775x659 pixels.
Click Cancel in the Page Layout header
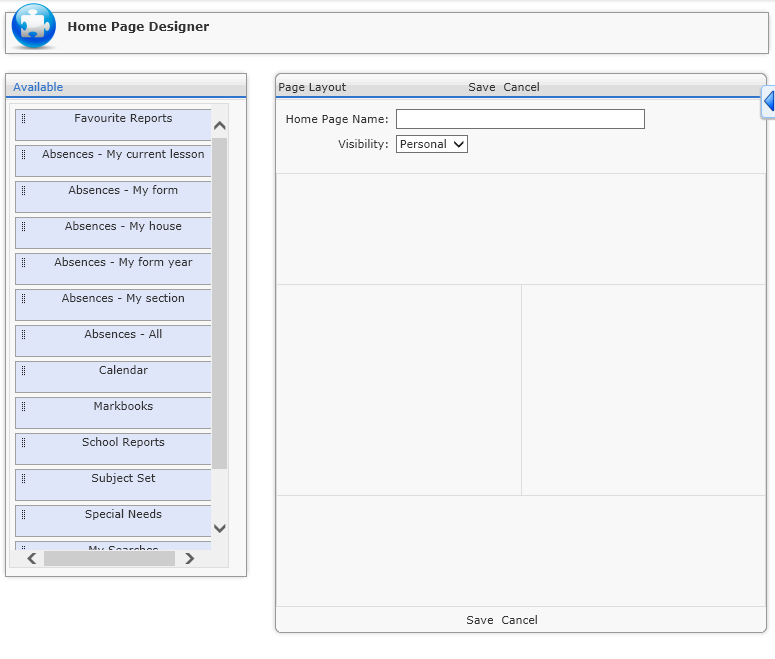[x=521, y=88]
